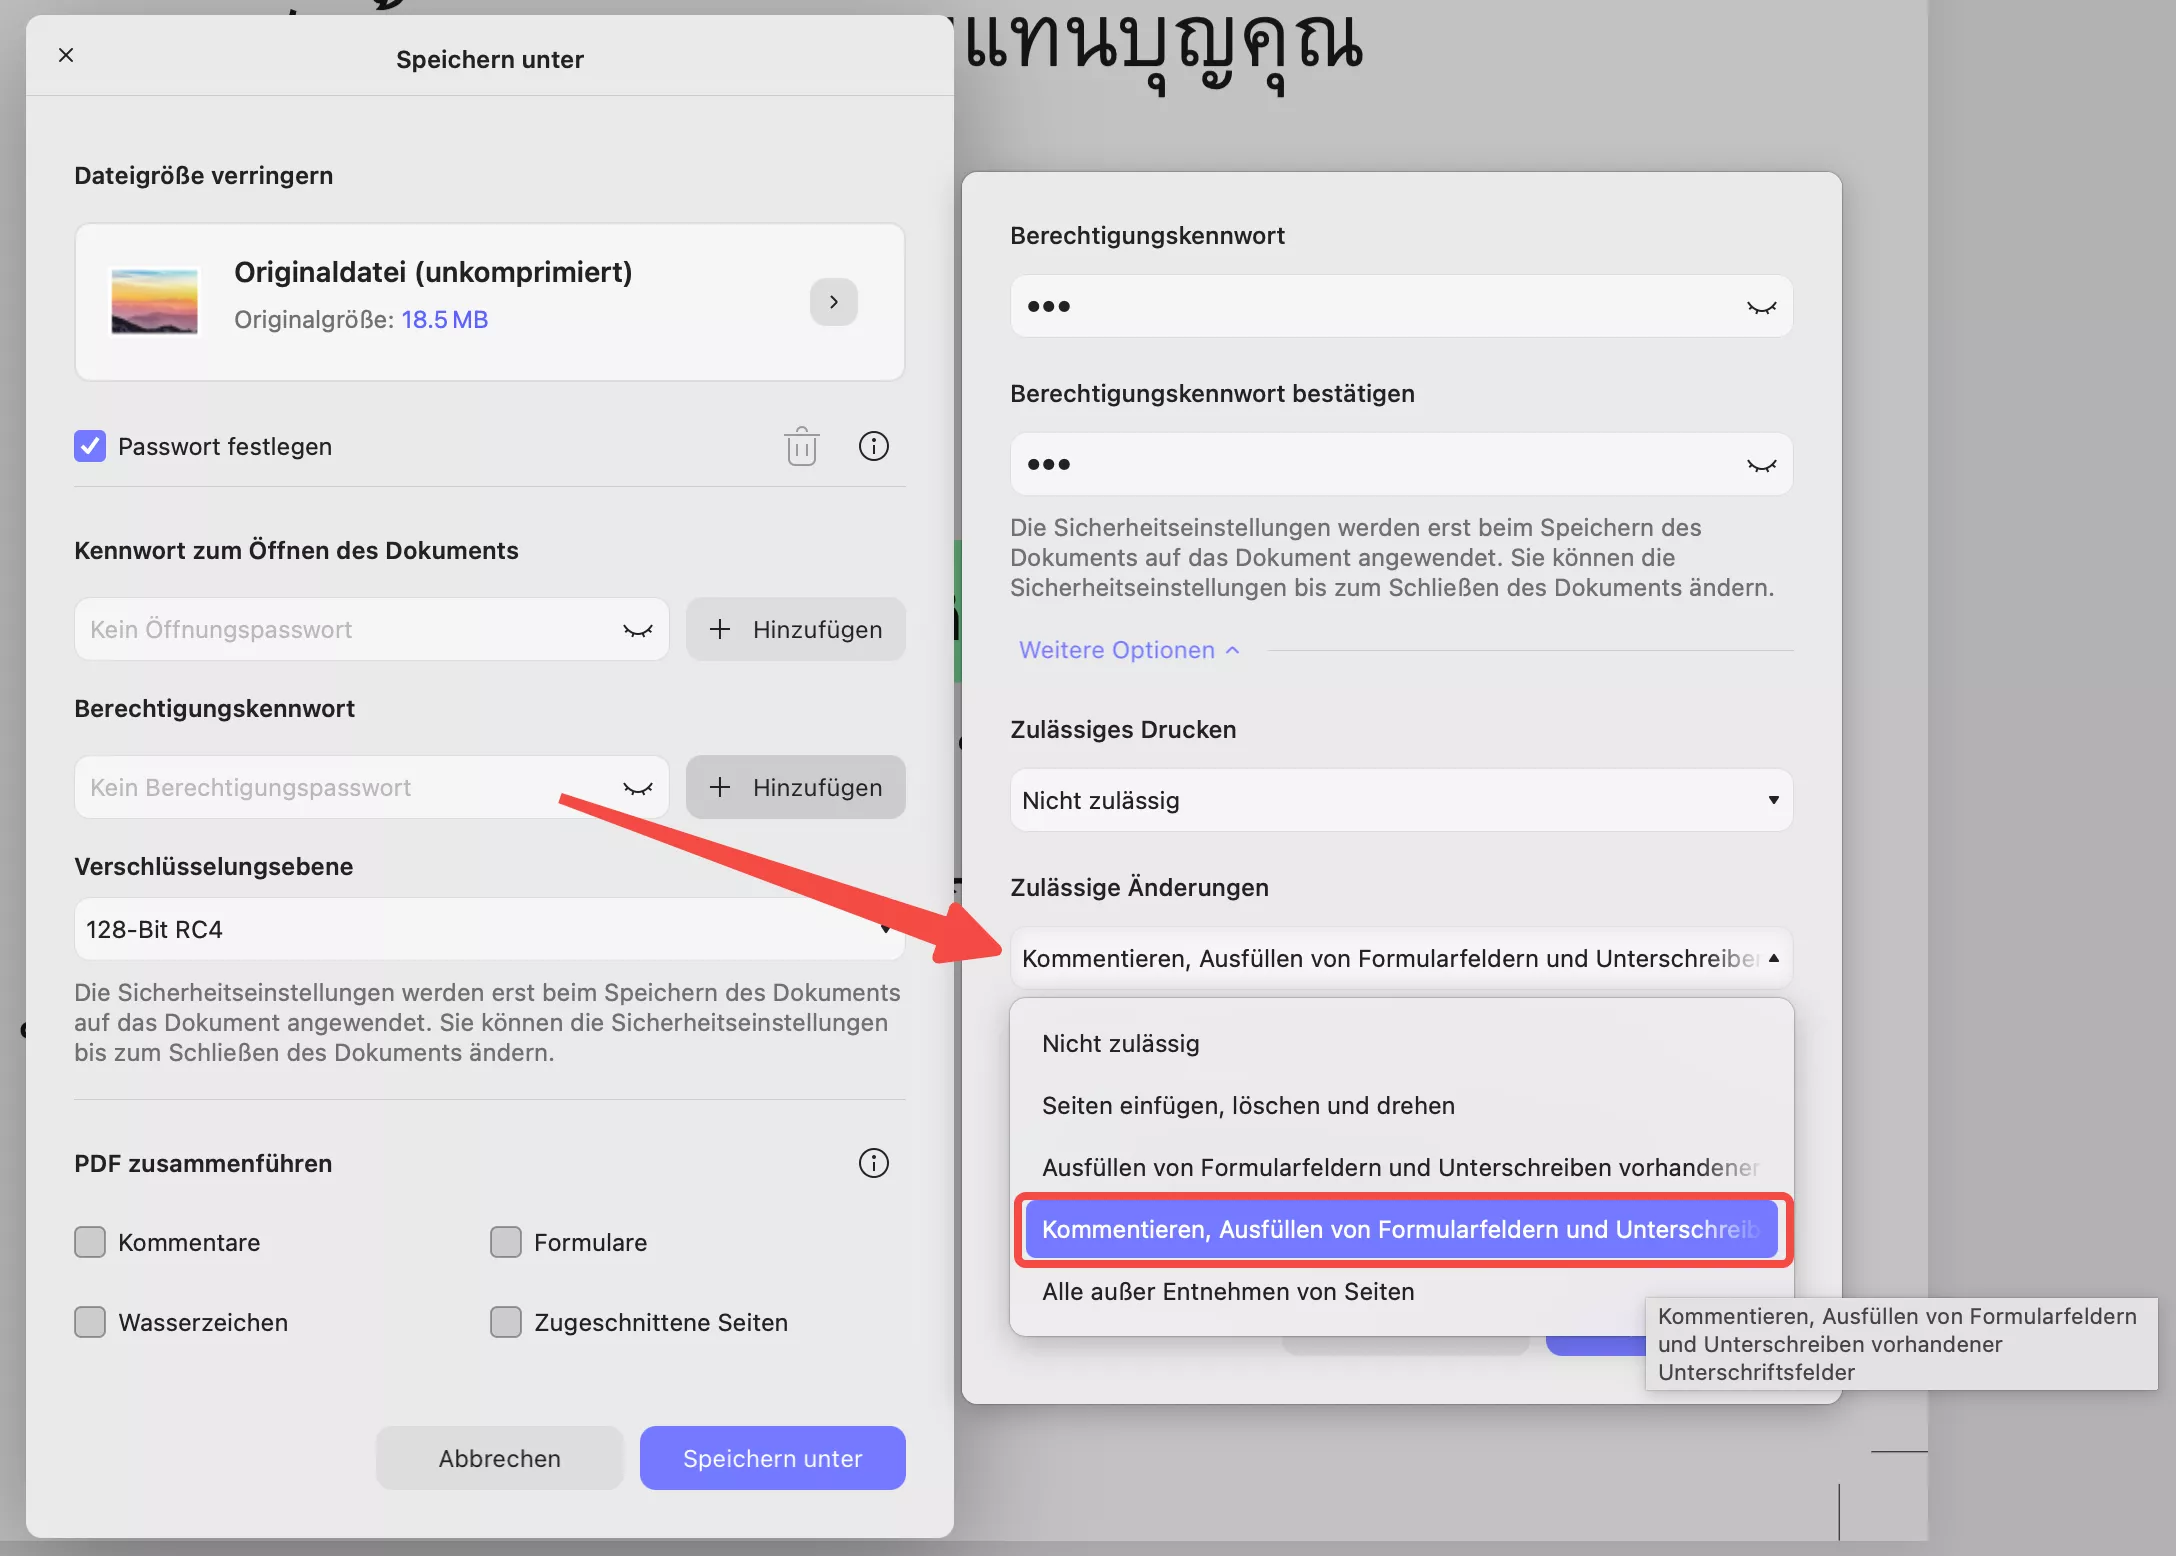Screen dimensions: 2176x1556
Task: Toggle eye icon in Kein Öffnungspasswort field
Action: click(637, 630)
